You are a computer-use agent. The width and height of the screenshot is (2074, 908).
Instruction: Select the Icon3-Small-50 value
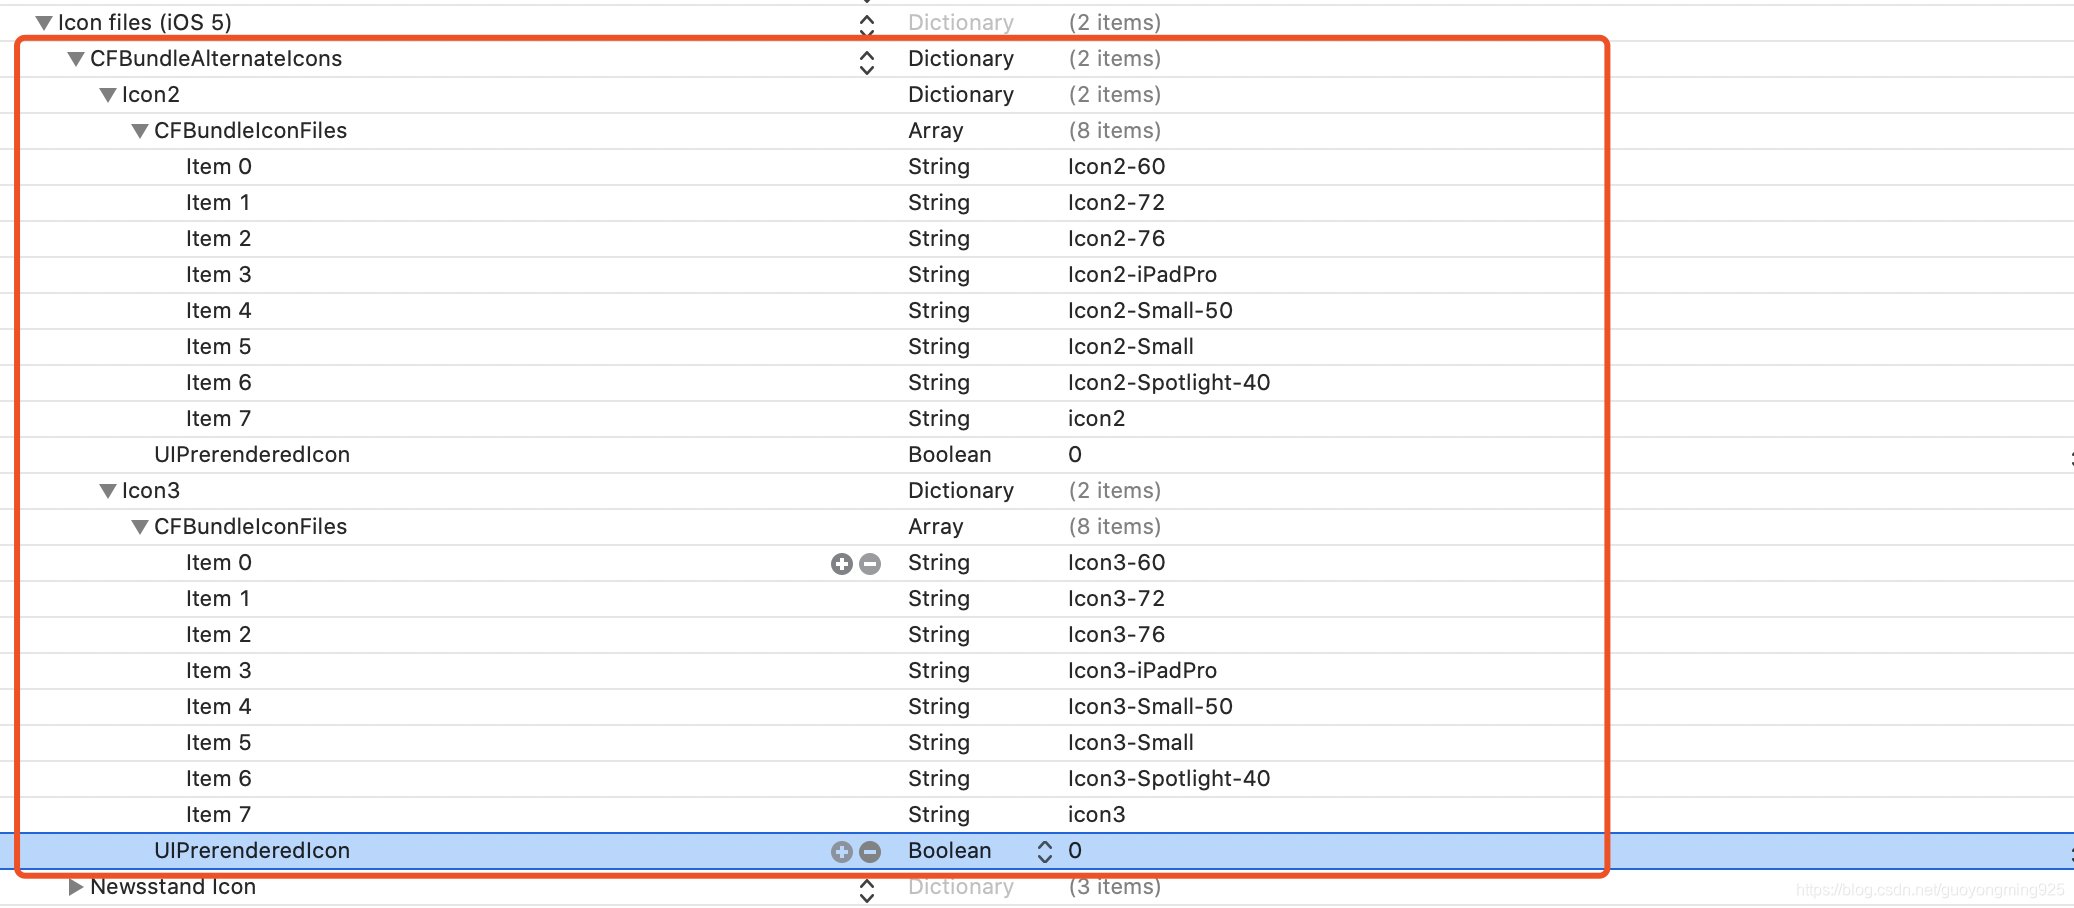1150,707
